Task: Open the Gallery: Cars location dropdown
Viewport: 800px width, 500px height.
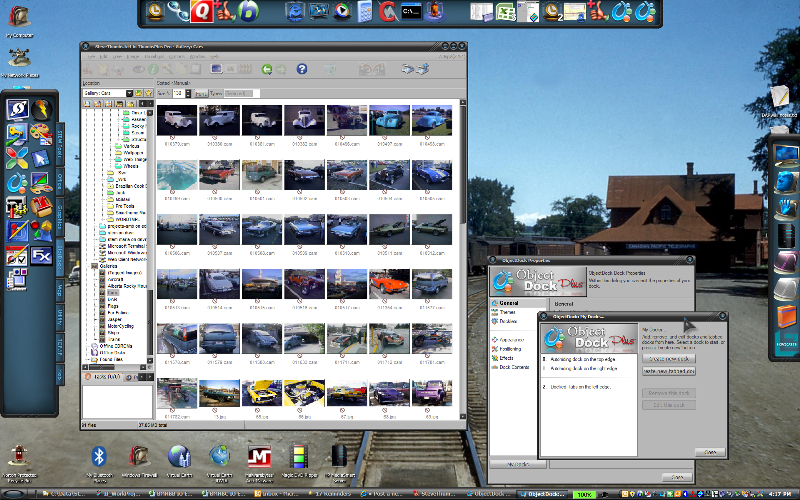Action: tap(131, 93)
